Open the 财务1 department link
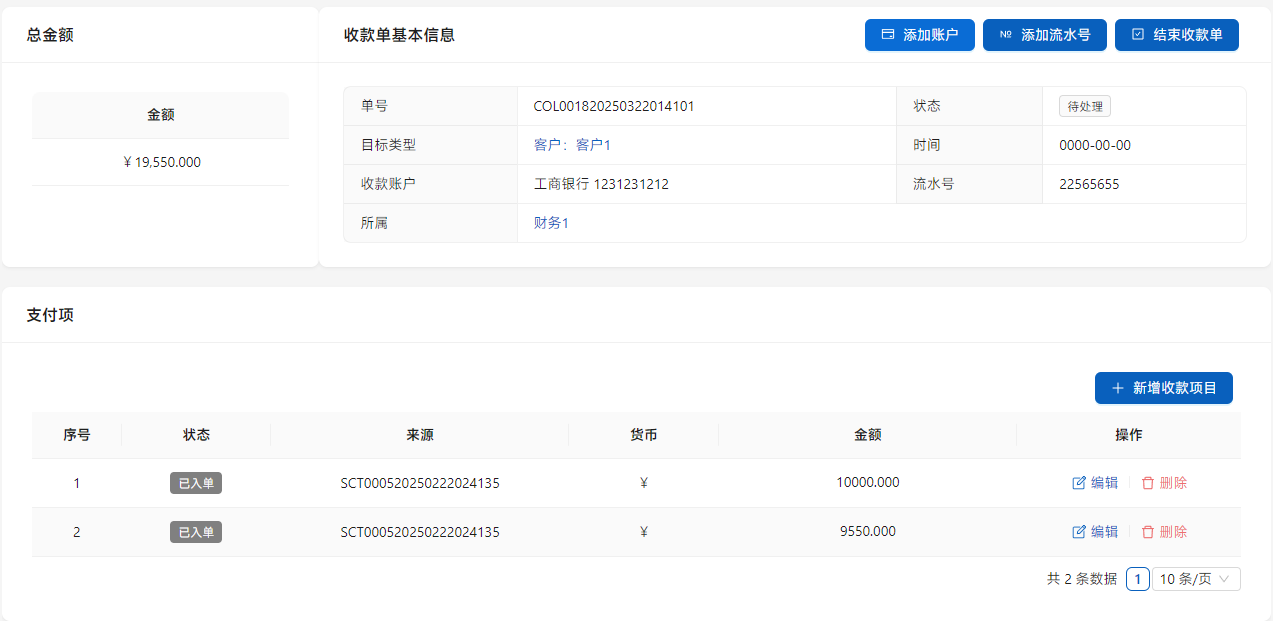Viewport: 1273px width, 621px height. (x=551, y=223)
